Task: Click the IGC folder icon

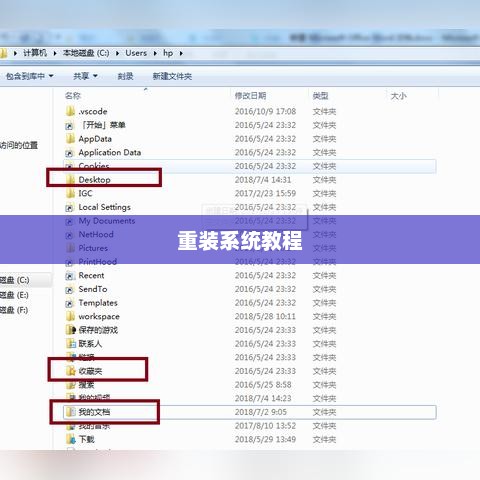Action: pos(70,193)
